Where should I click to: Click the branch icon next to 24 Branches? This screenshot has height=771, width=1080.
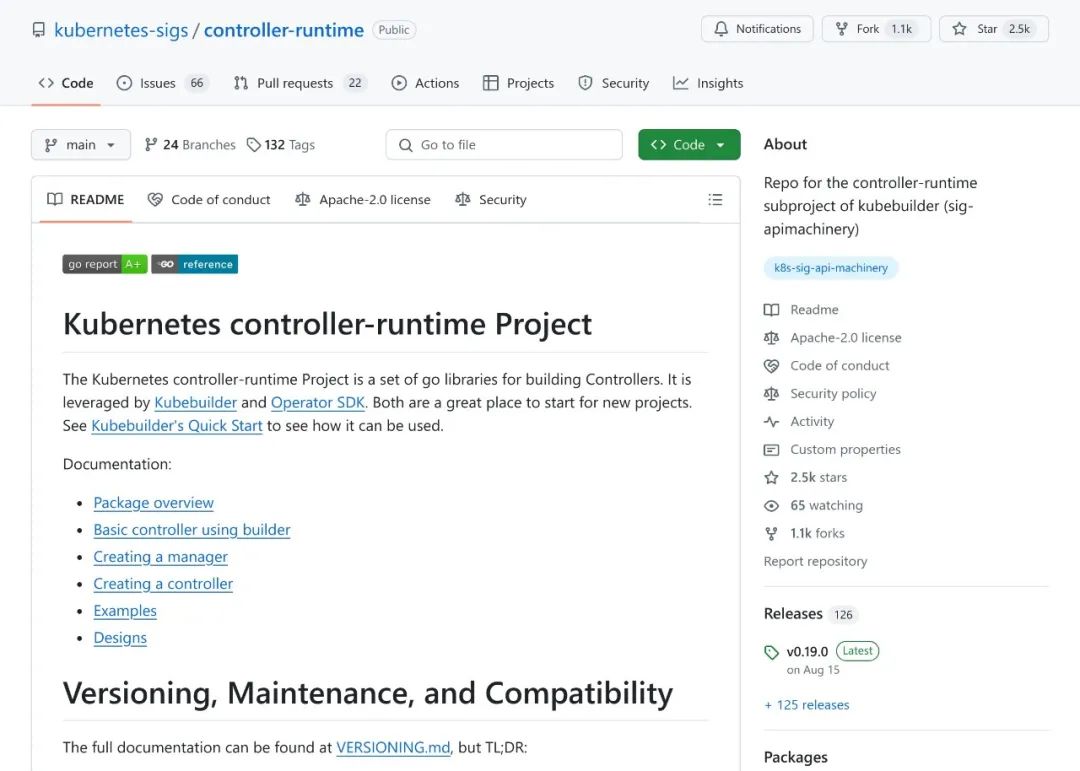point(150,145)
